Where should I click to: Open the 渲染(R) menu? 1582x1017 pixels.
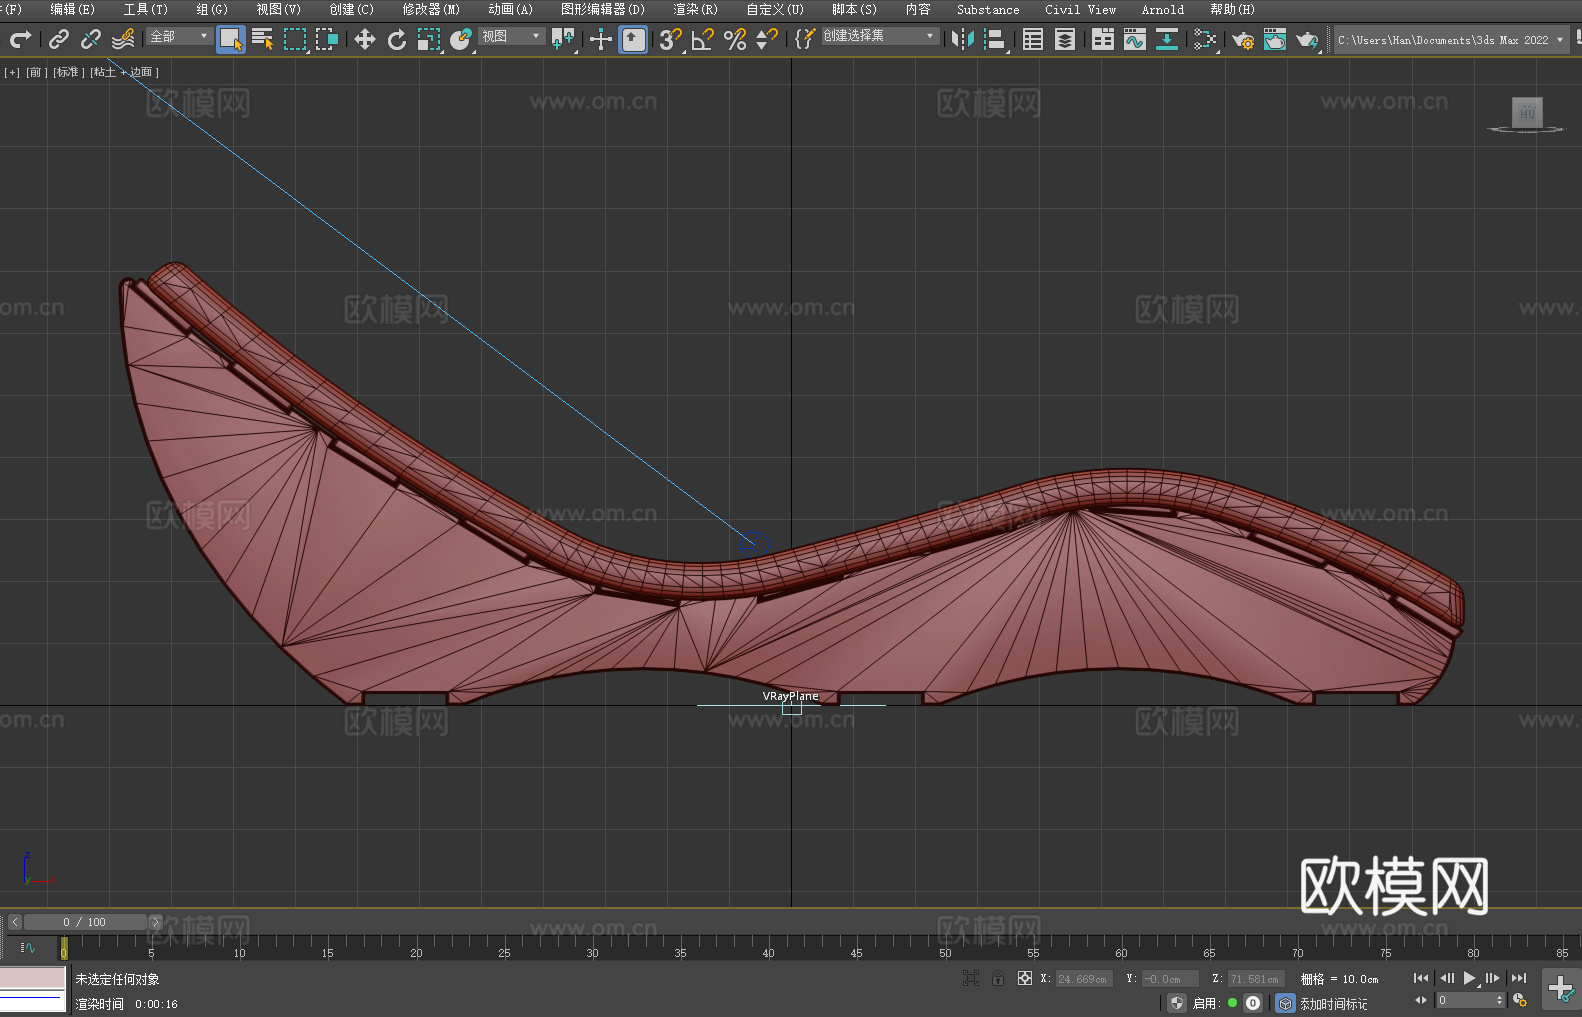[x=695, y=9]
